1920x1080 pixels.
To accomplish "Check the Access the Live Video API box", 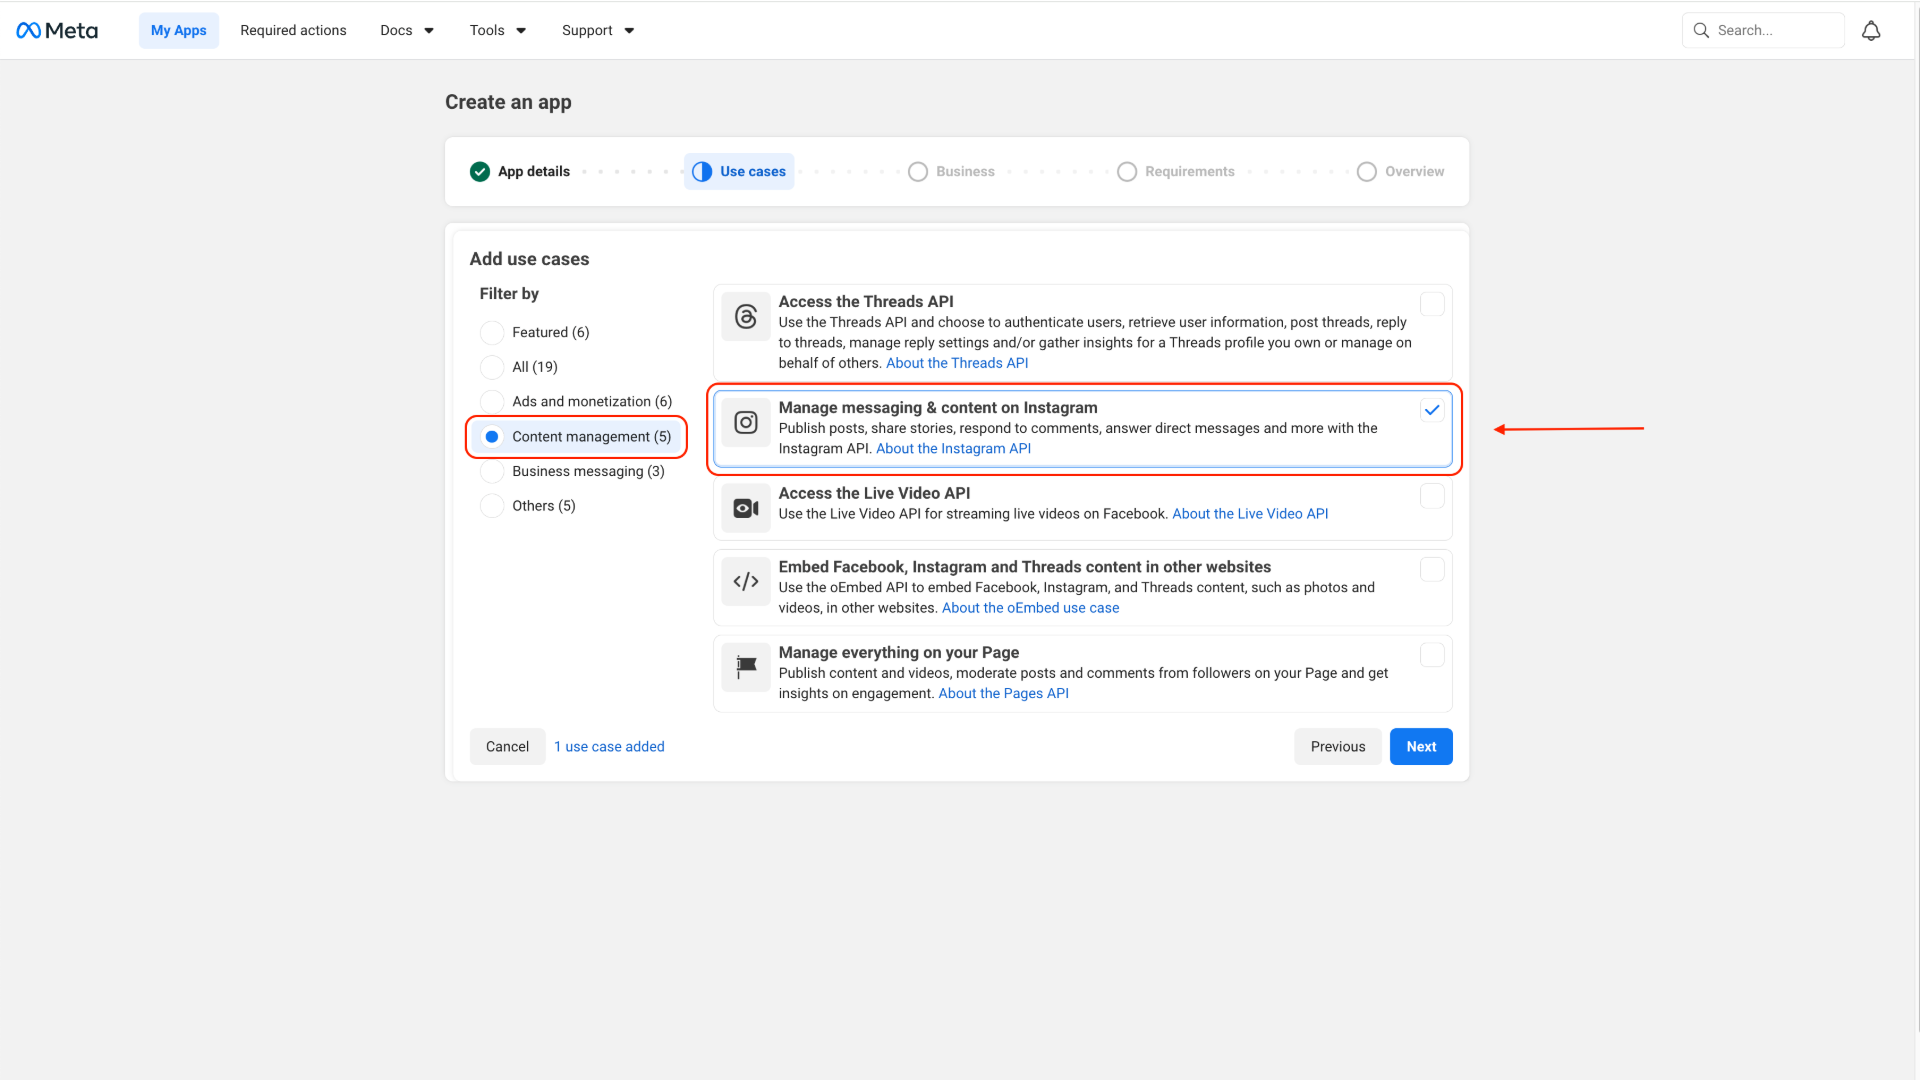I will pos(1432,496).
